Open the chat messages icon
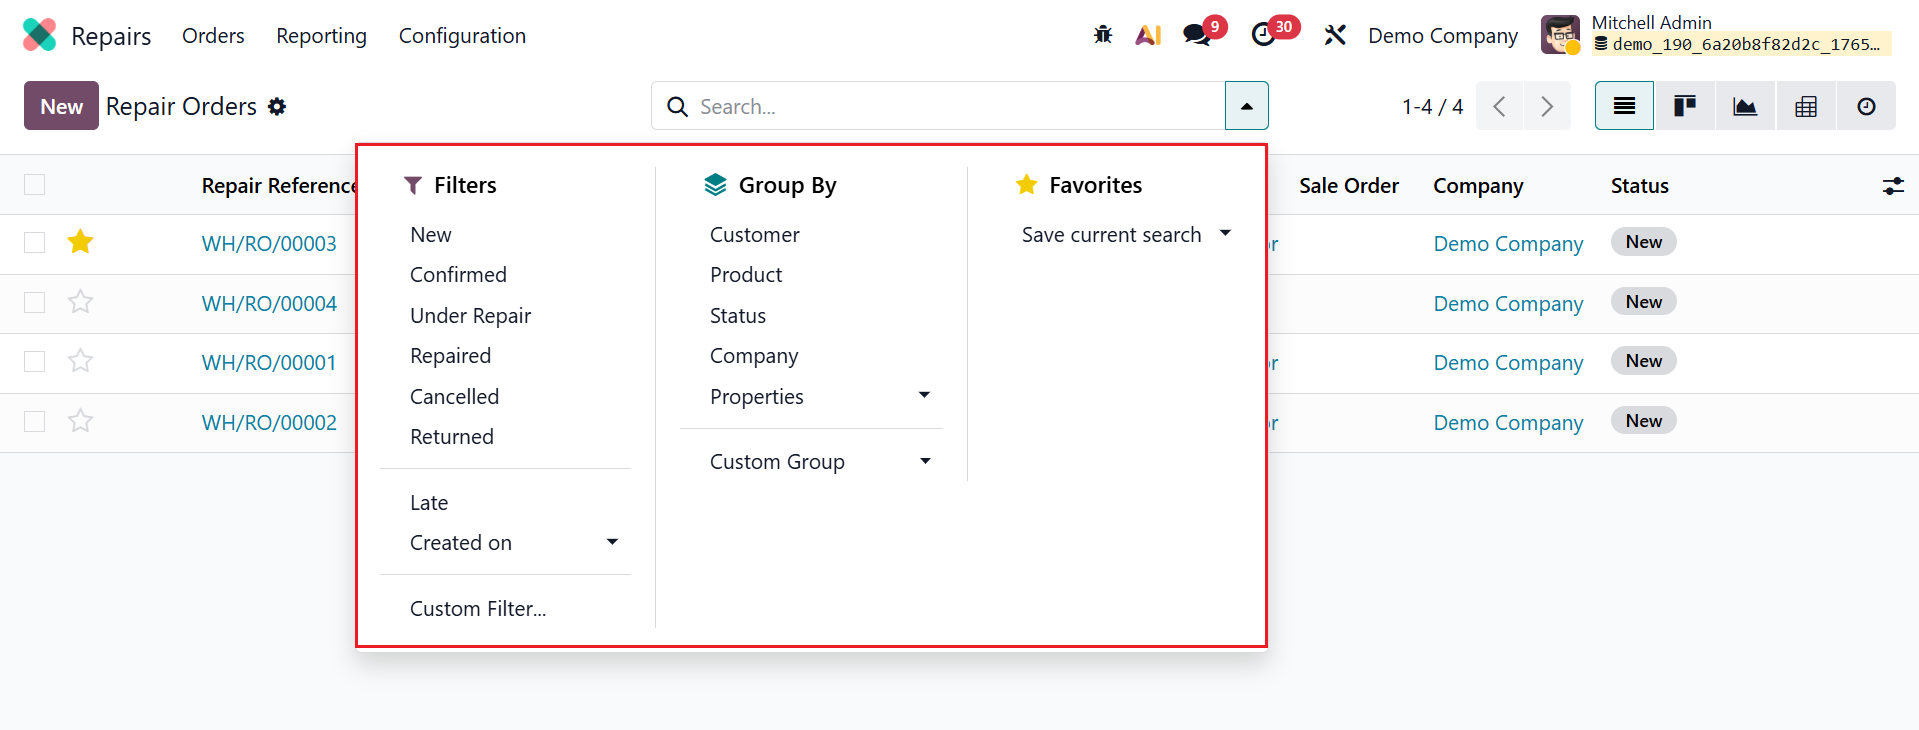This screenshot has height=730, width=1919. (x=1196, y=35)
